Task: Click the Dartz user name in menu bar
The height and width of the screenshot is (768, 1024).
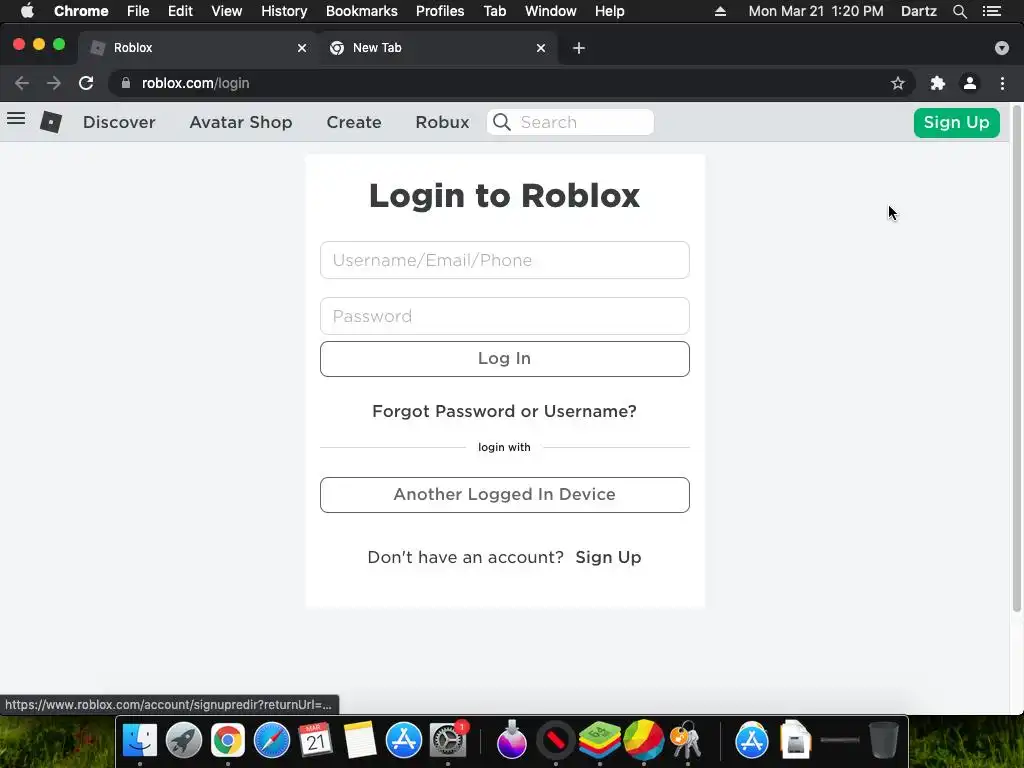Action: click(x=918, y=11)
